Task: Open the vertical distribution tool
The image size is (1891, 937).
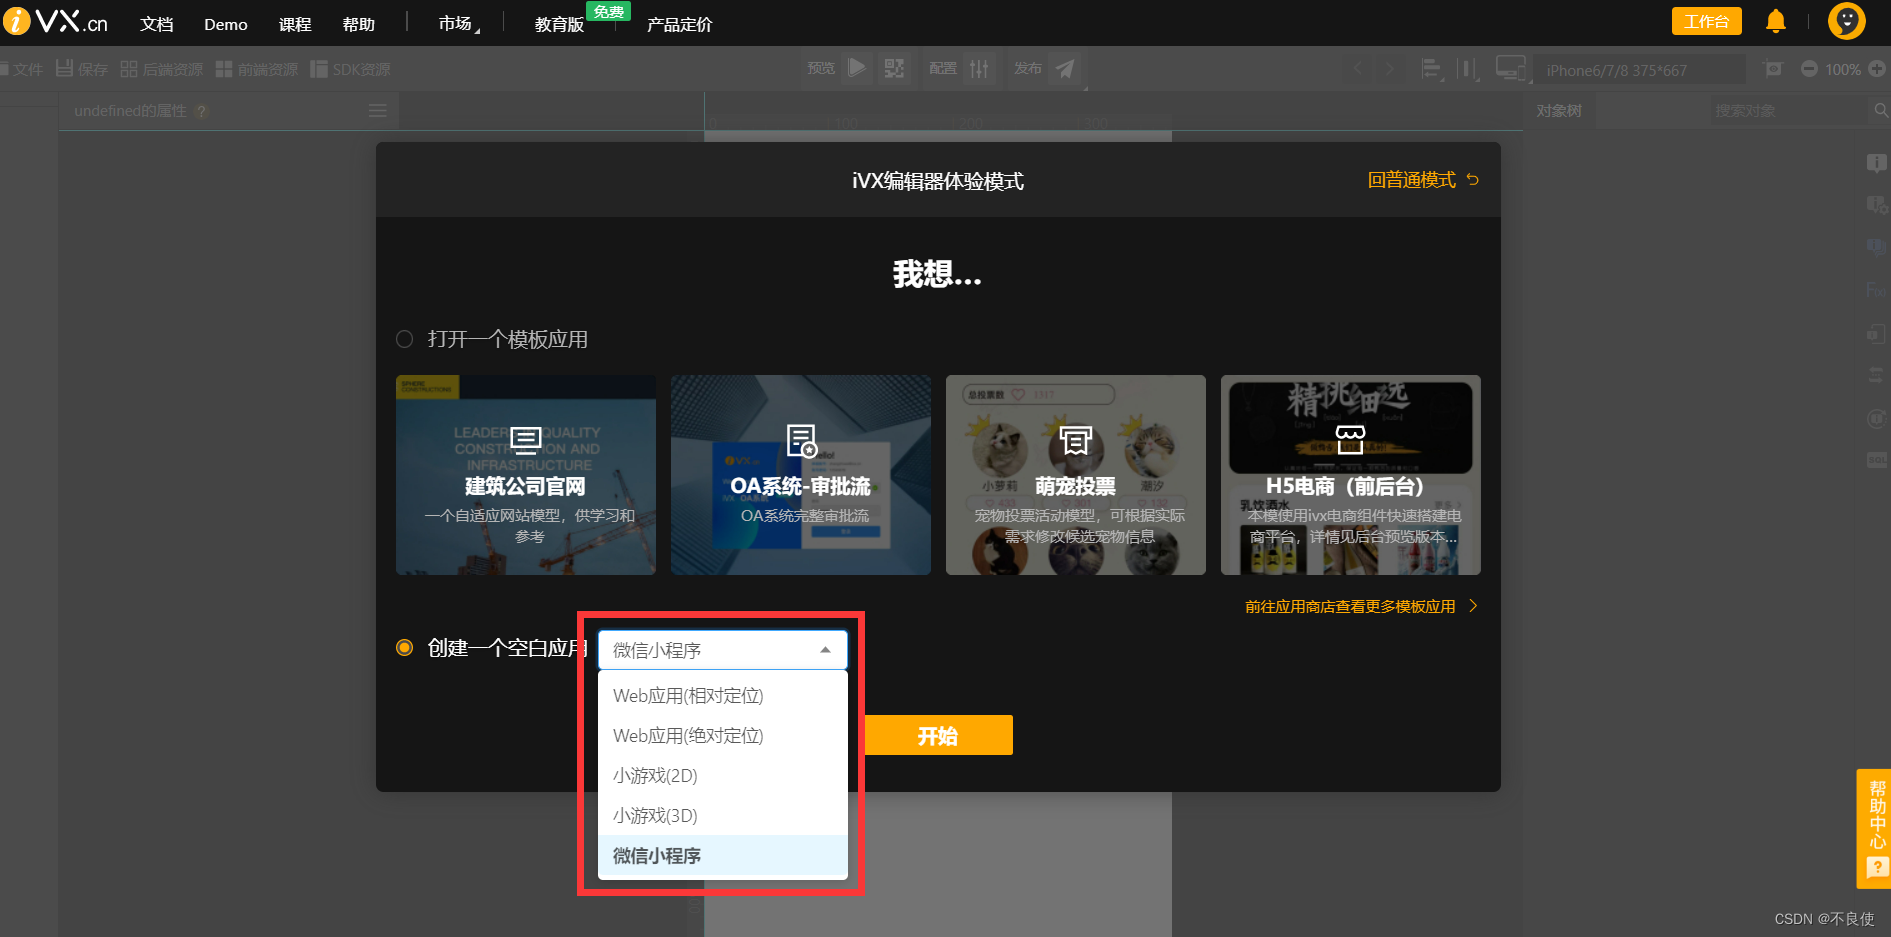Action: (x=1468, y=69)
